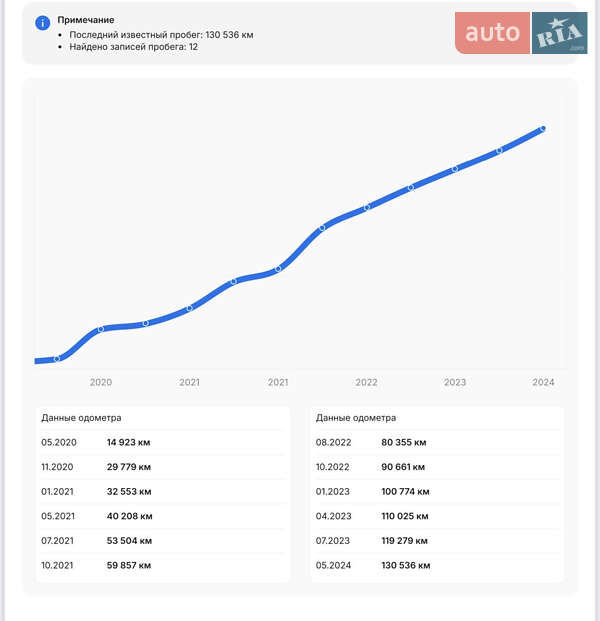This screenshot has height=621, width=600.
Task: Click the 2024 label on the chart axis
Action: pos(543,382)
